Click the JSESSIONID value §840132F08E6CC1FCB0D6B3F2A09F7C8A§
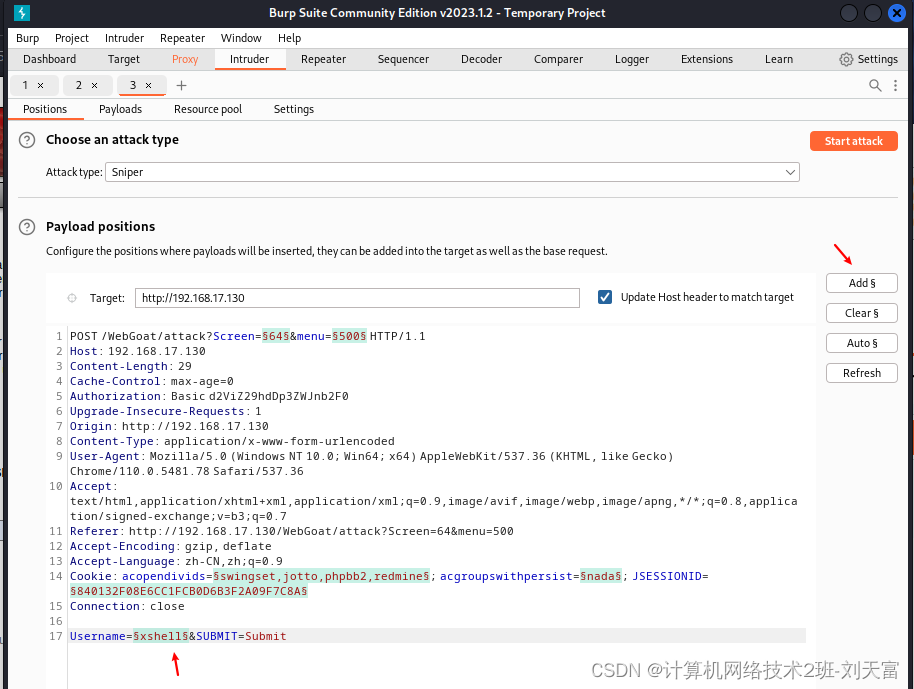The image size is (914, 689). click(188, 591)
